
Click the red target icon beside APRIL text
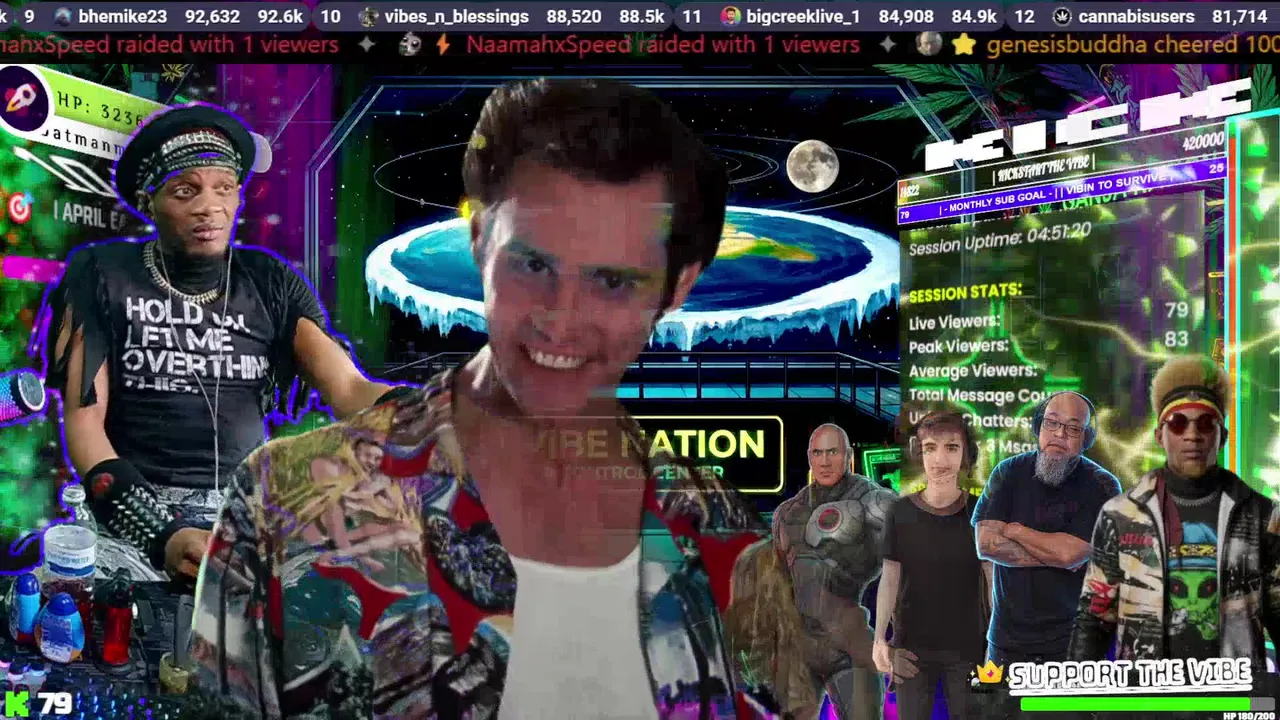[x=19, y=207]
